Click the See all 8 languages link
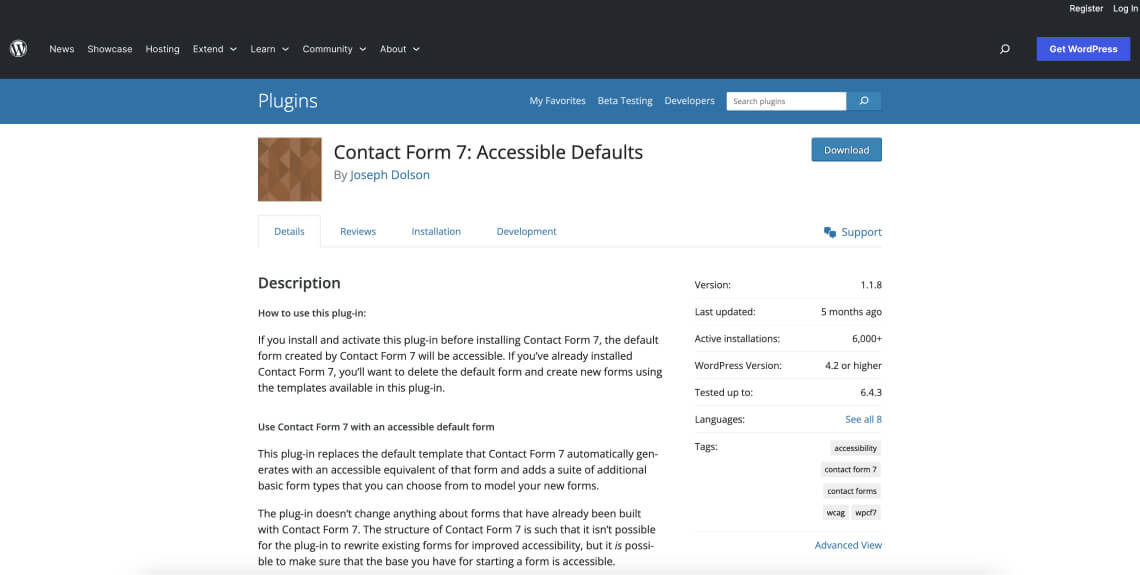 tap(863, 419)
